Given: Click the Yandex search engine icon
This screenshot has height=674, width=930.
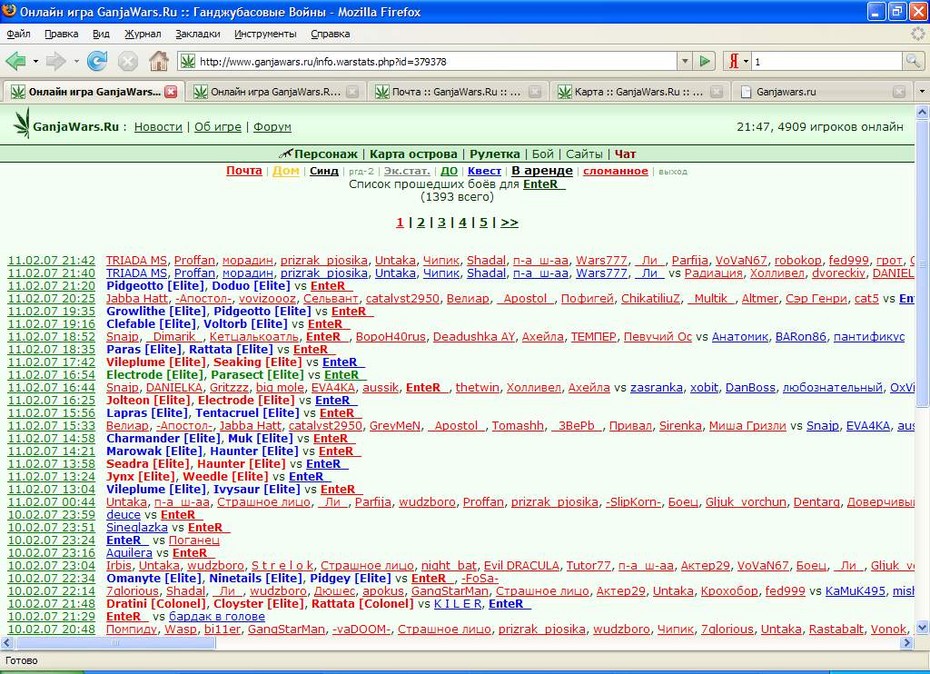Looking at the screenshot, I should tap(734, 61).
